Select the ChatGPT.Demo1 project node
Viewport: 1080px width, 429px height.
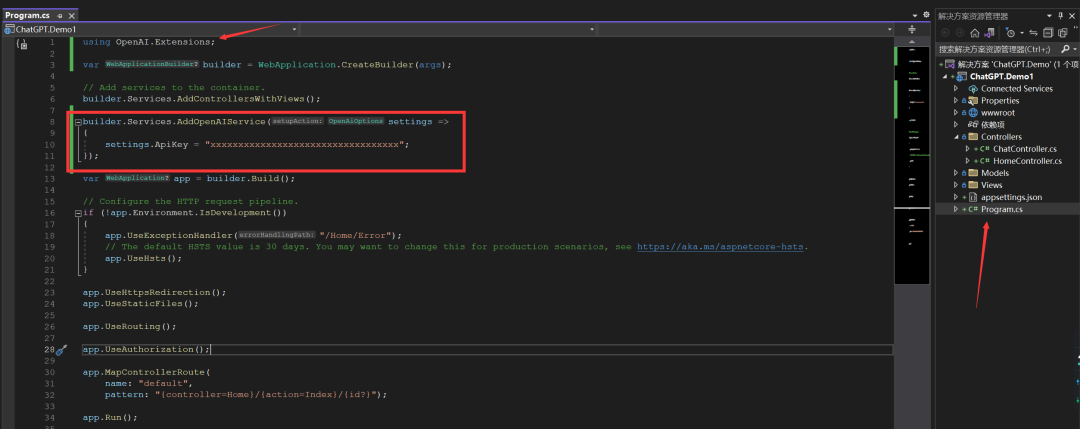pos(1001,76)
